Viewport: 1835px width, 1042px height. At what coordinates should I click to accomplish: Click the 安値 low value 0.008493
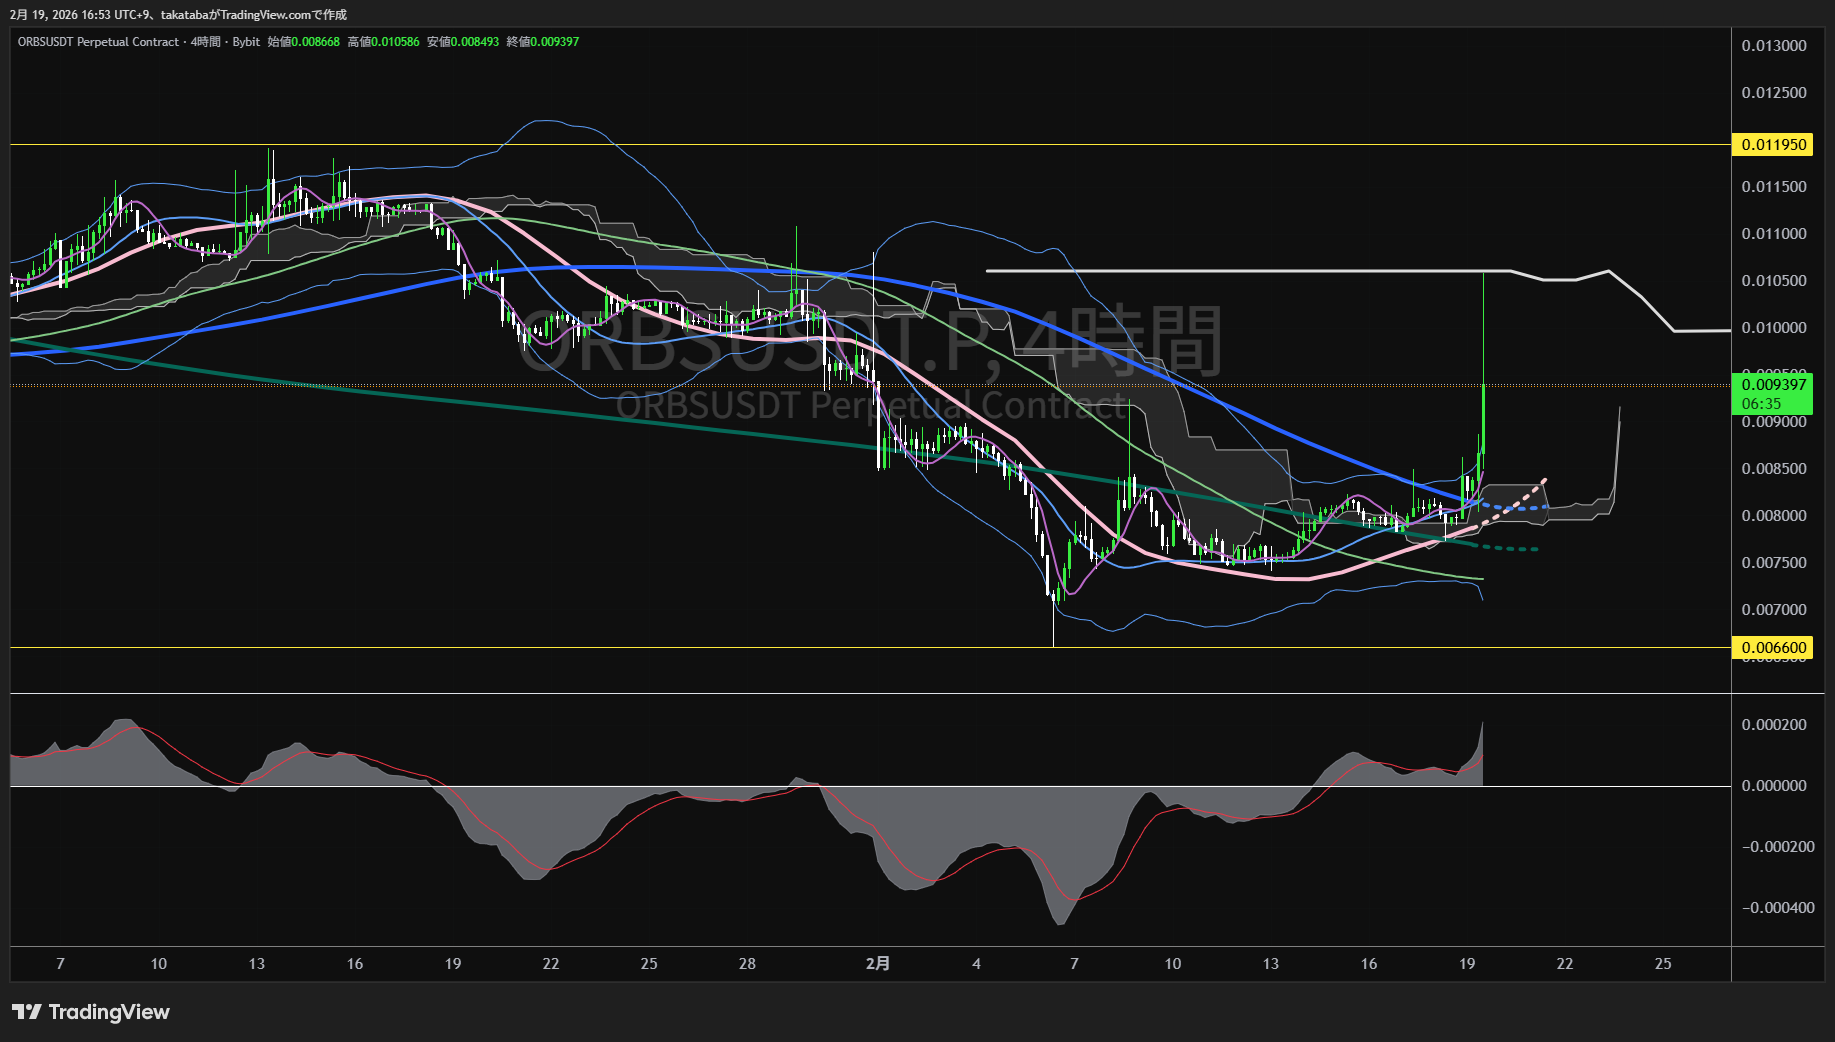coord(474,42)
